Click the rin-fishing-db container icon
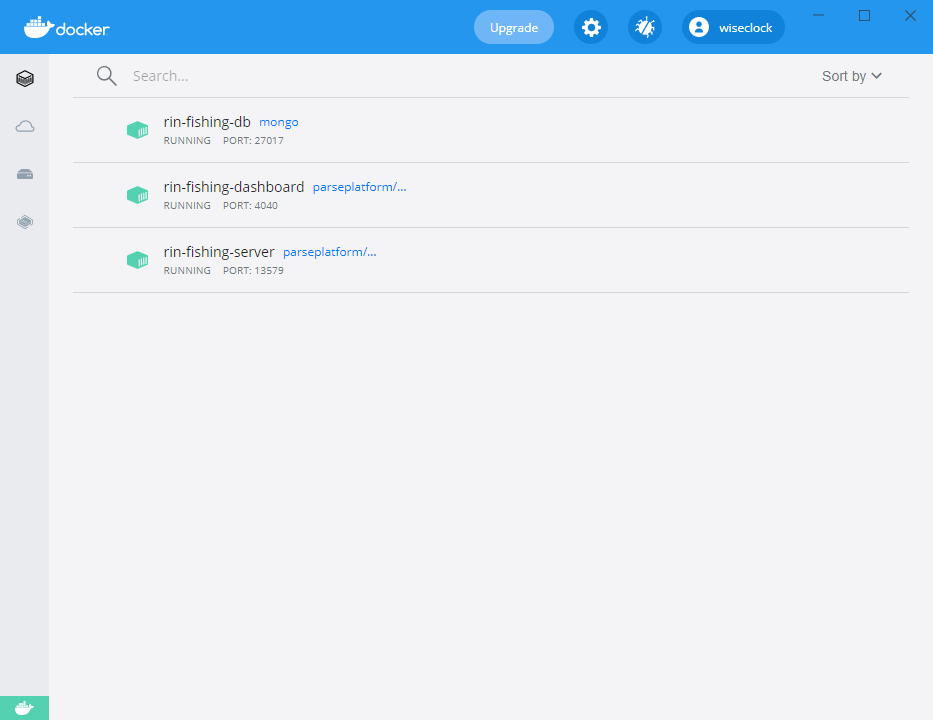Image resolution: width=933 pixels, height=720 pixels. point(137,130)
